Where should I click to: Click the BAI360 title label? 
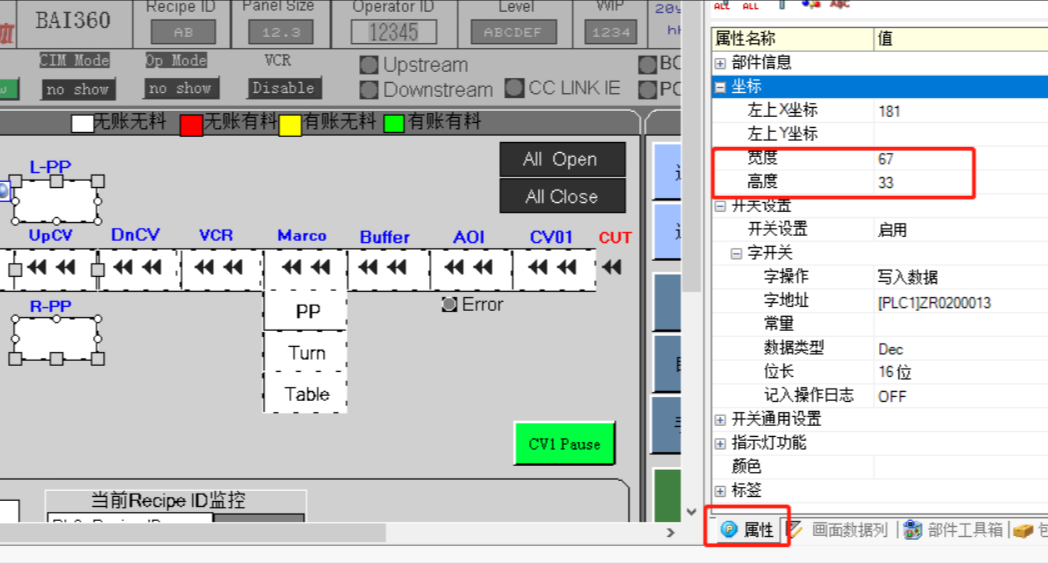coord(73,21)
